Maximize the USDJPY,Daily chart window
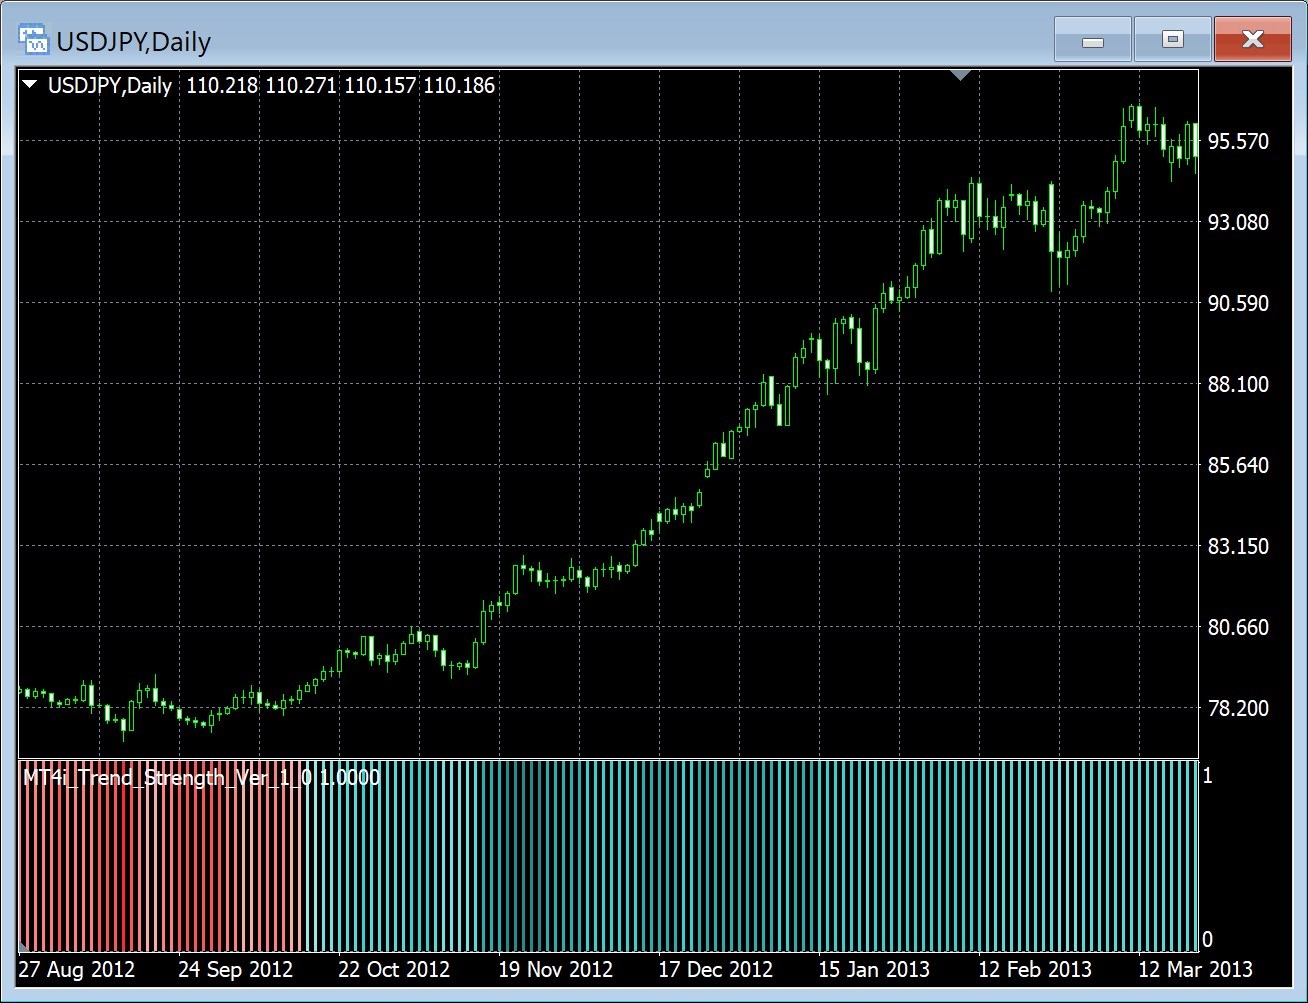 [1173, 40]
